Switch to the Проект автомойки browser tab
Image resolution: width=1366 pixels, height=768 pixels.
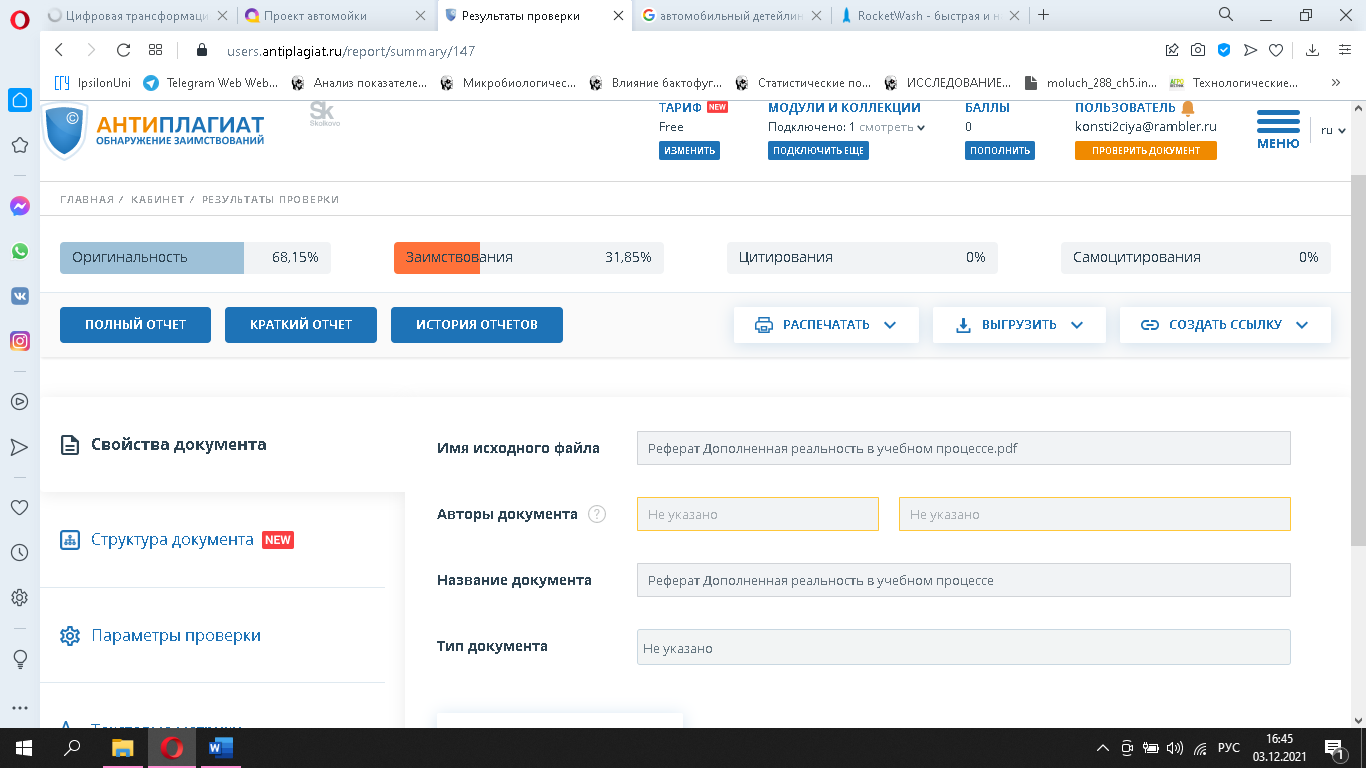[315, 15]
